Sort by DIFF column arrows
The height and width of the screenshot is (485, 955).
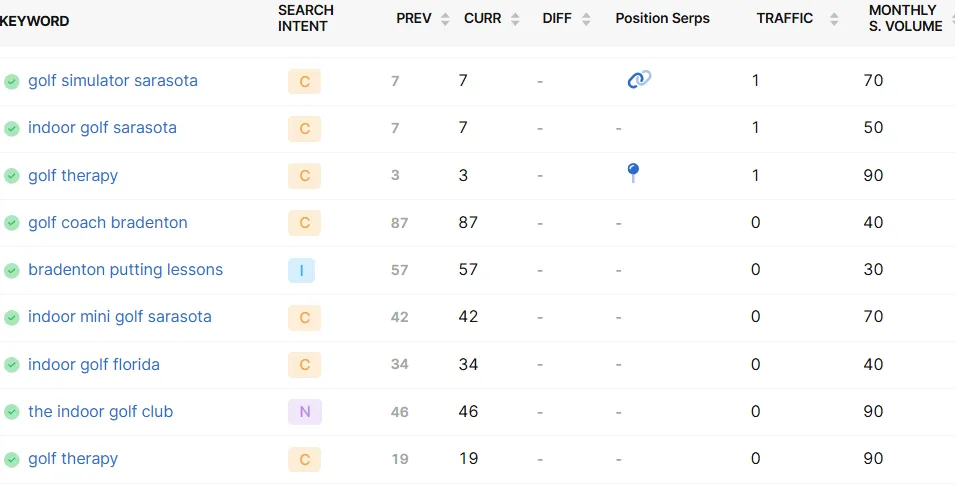point(586,19)
